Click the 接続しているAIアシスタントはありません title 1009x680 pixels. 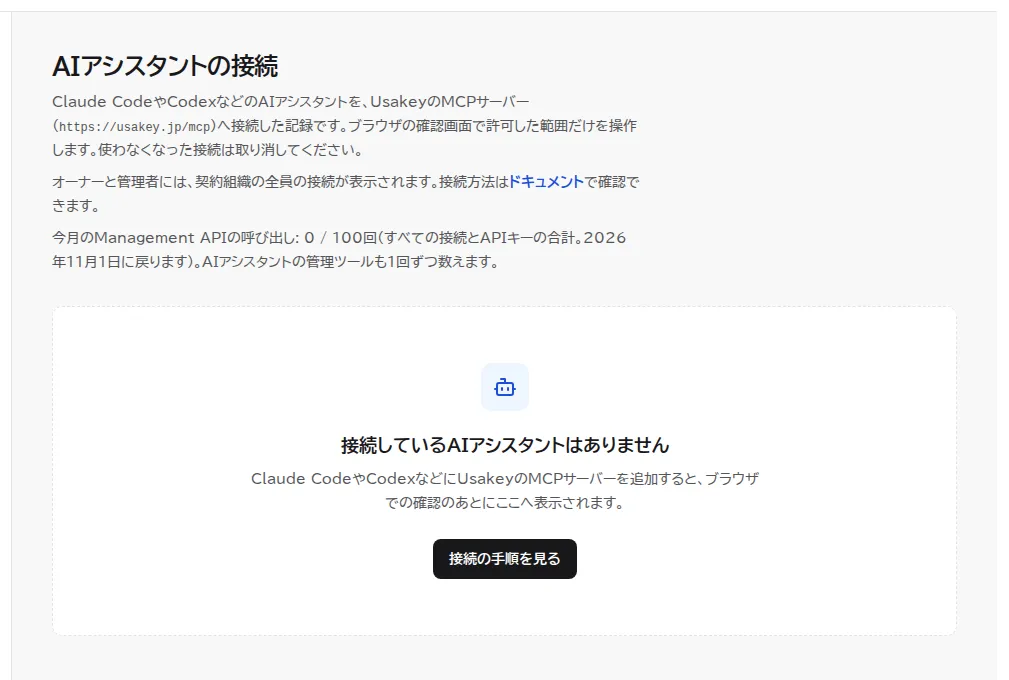[504, 445]
